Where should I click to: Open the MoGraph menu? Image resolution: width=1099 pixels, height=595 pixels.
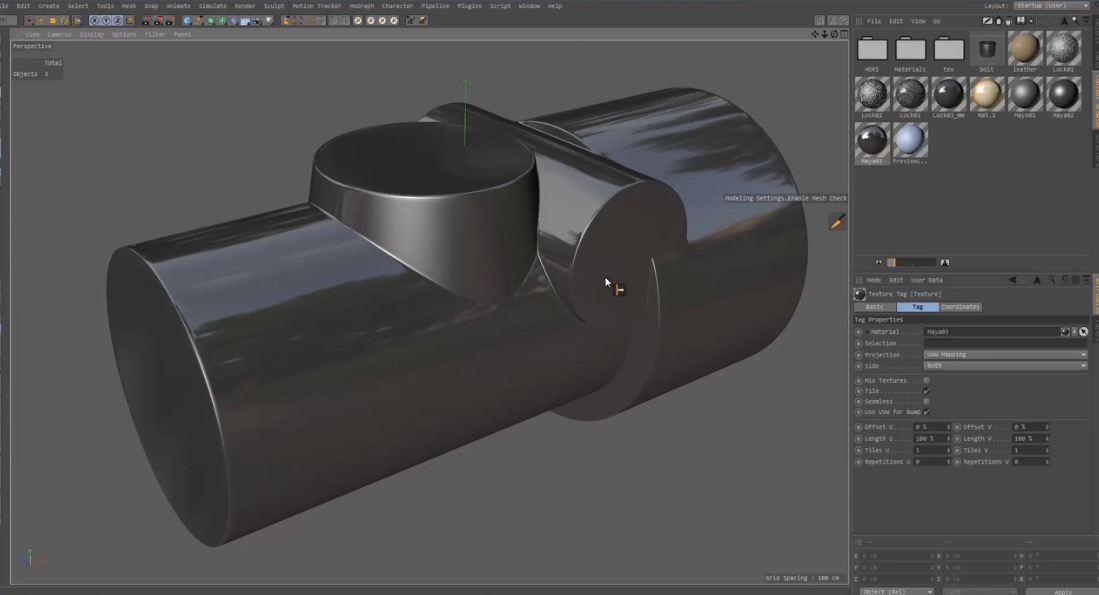[361, 6]
